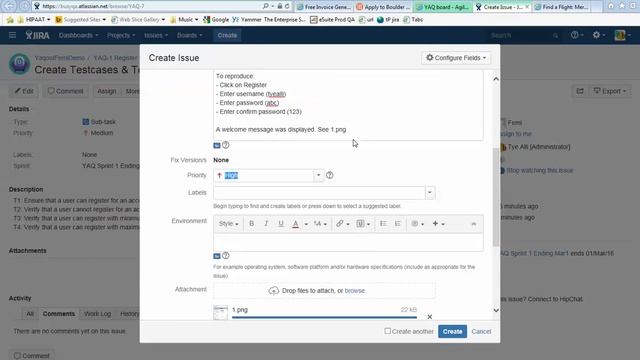
Task: Open the JIRA settings gear menu
Action: coord(598,35)
